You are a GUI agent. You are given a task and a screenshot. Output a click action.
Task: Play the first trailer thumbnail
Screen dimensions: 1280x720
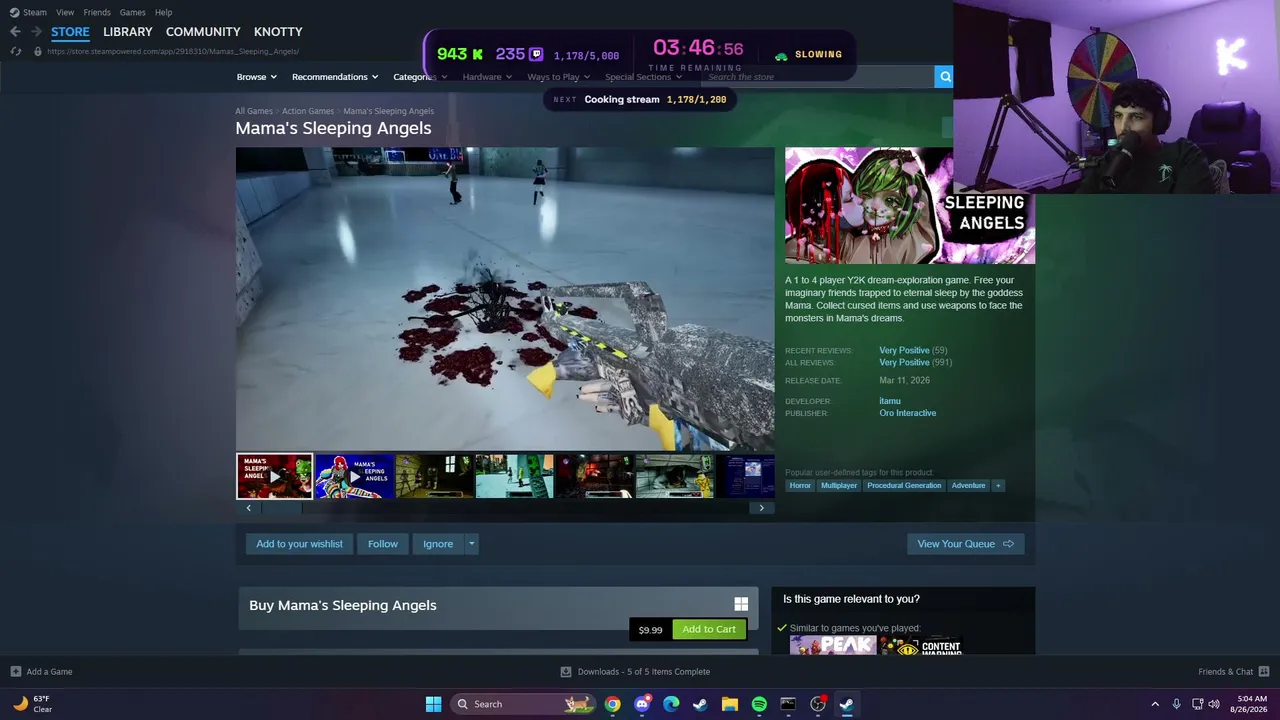tap(274, 476)
